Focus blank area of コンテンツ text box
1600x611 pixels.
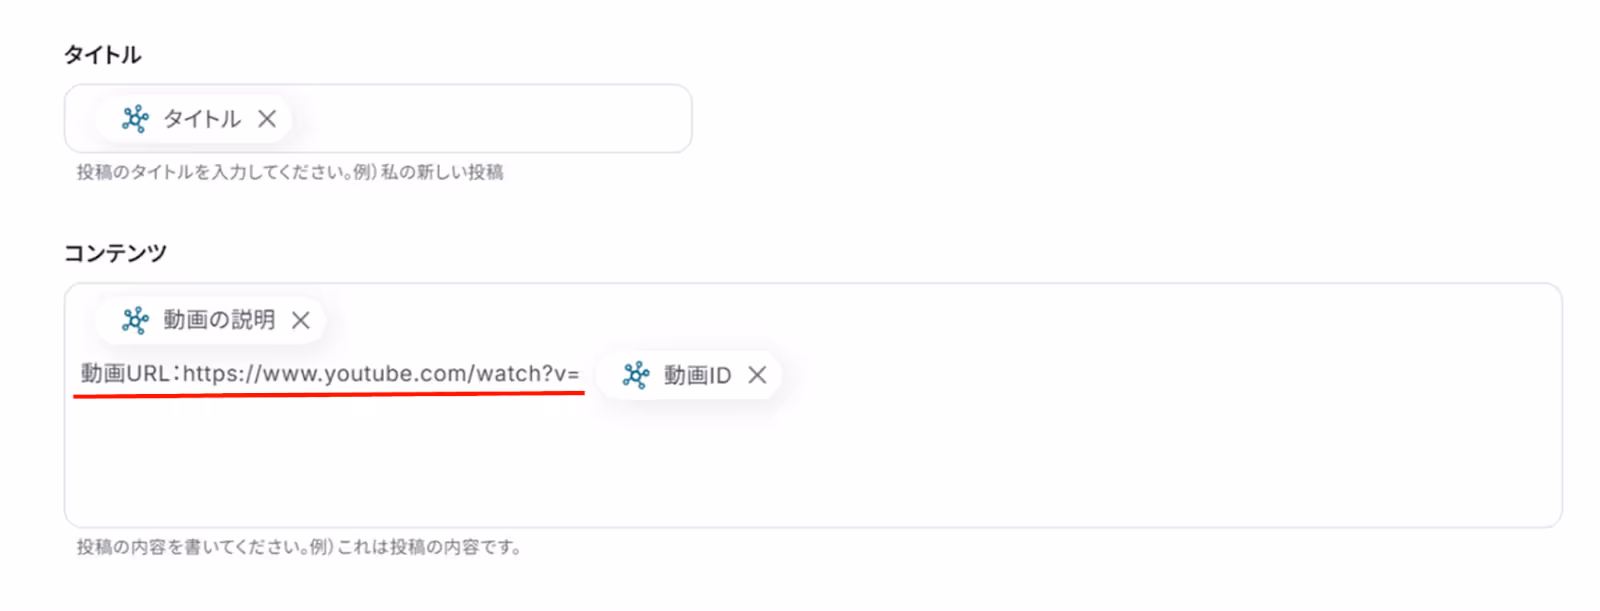(x=812, y=460)
